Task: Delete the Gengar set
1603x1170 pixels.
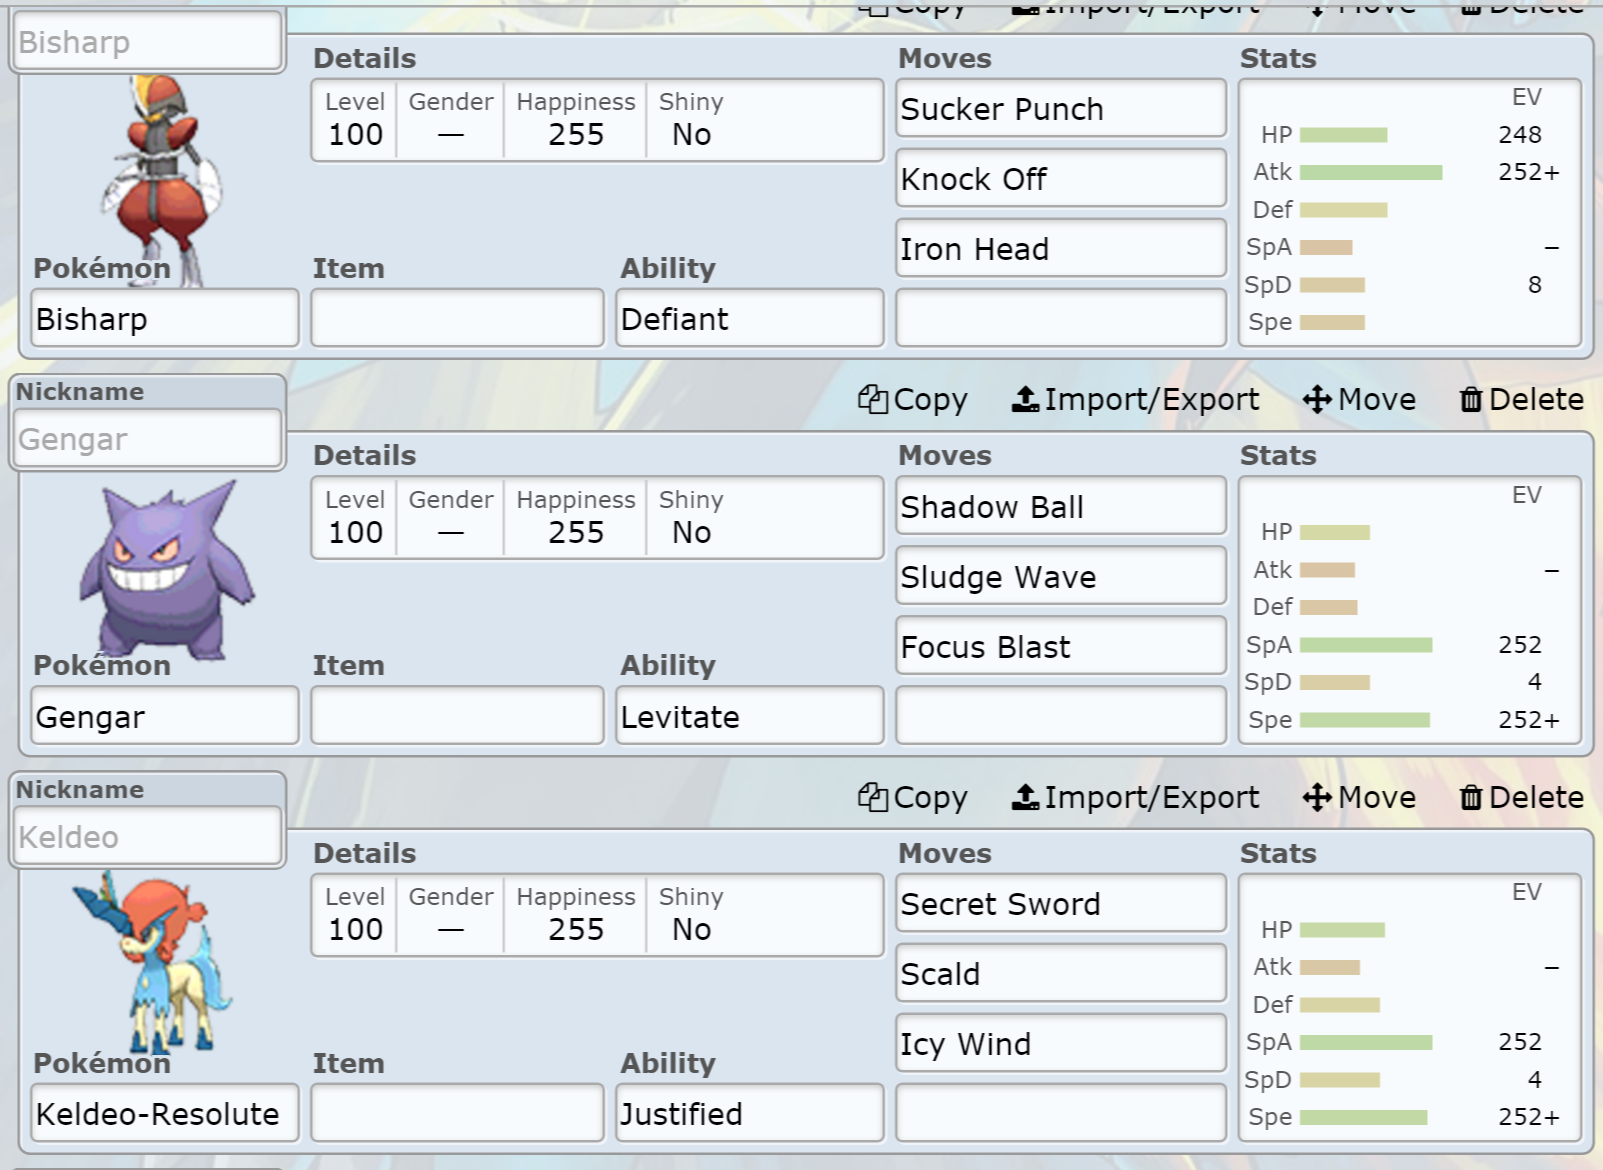Action: (1521, 400)
